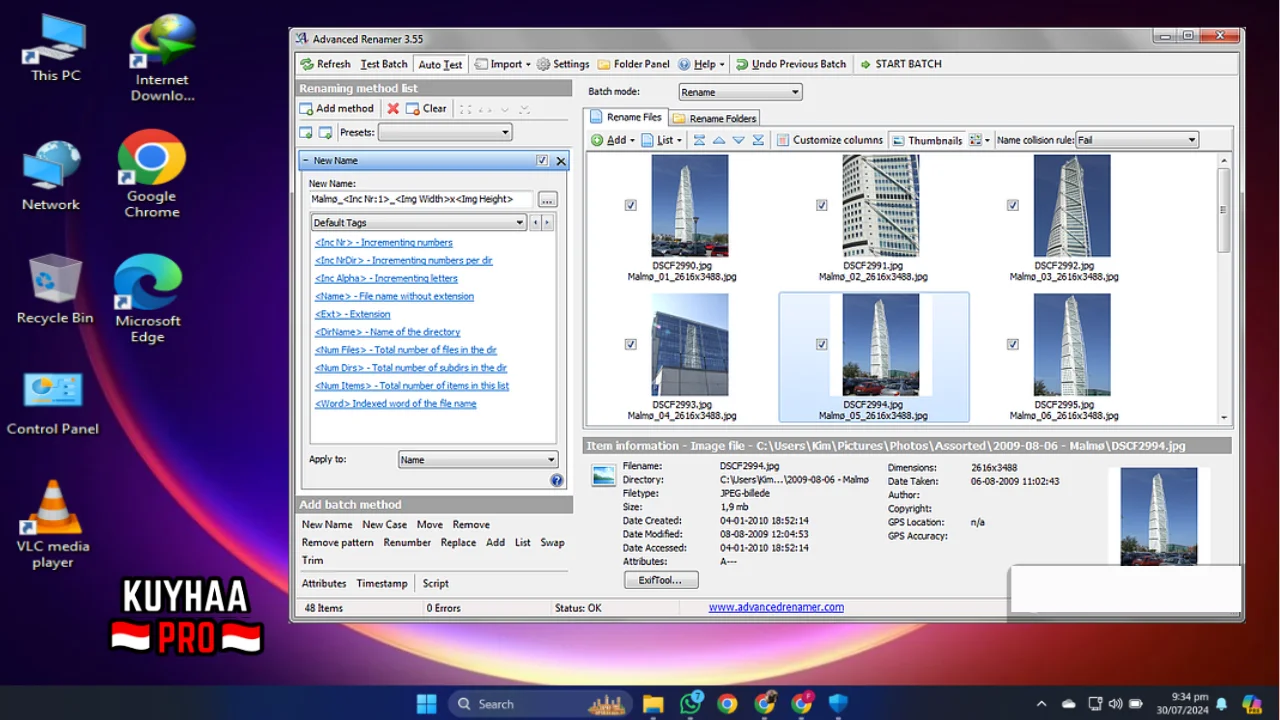Uncheck the DSCF2990.jpg checkbox
The height and width of the screenshot is (720, 1280).
[x=631, y=205]
